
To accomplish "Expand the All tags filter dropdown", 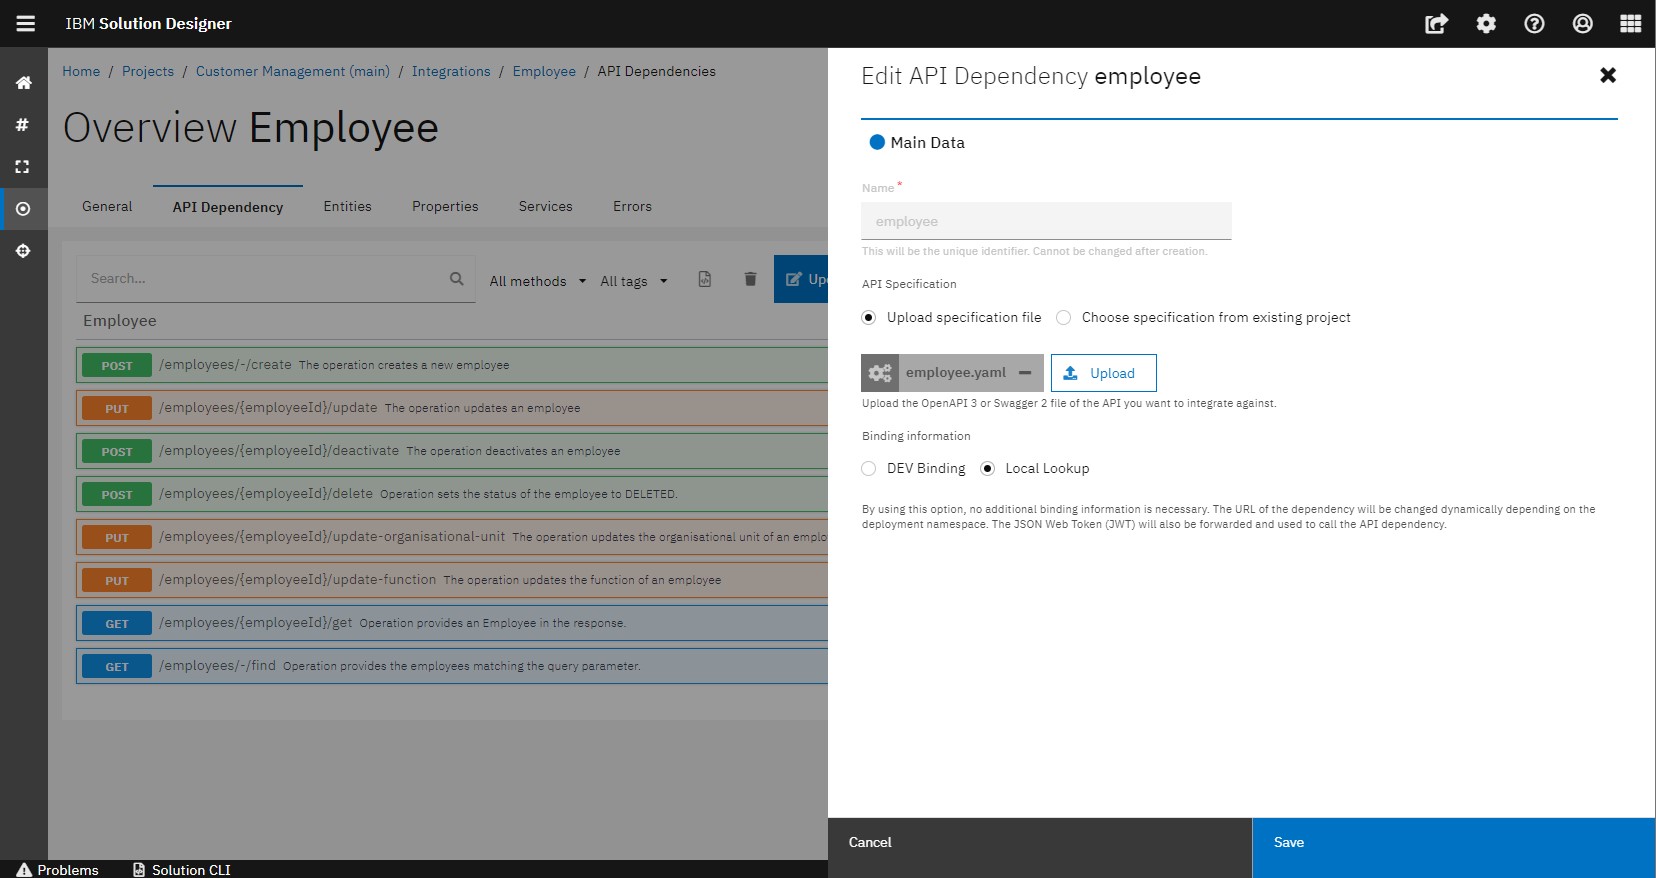I will [x=633, y=281].
